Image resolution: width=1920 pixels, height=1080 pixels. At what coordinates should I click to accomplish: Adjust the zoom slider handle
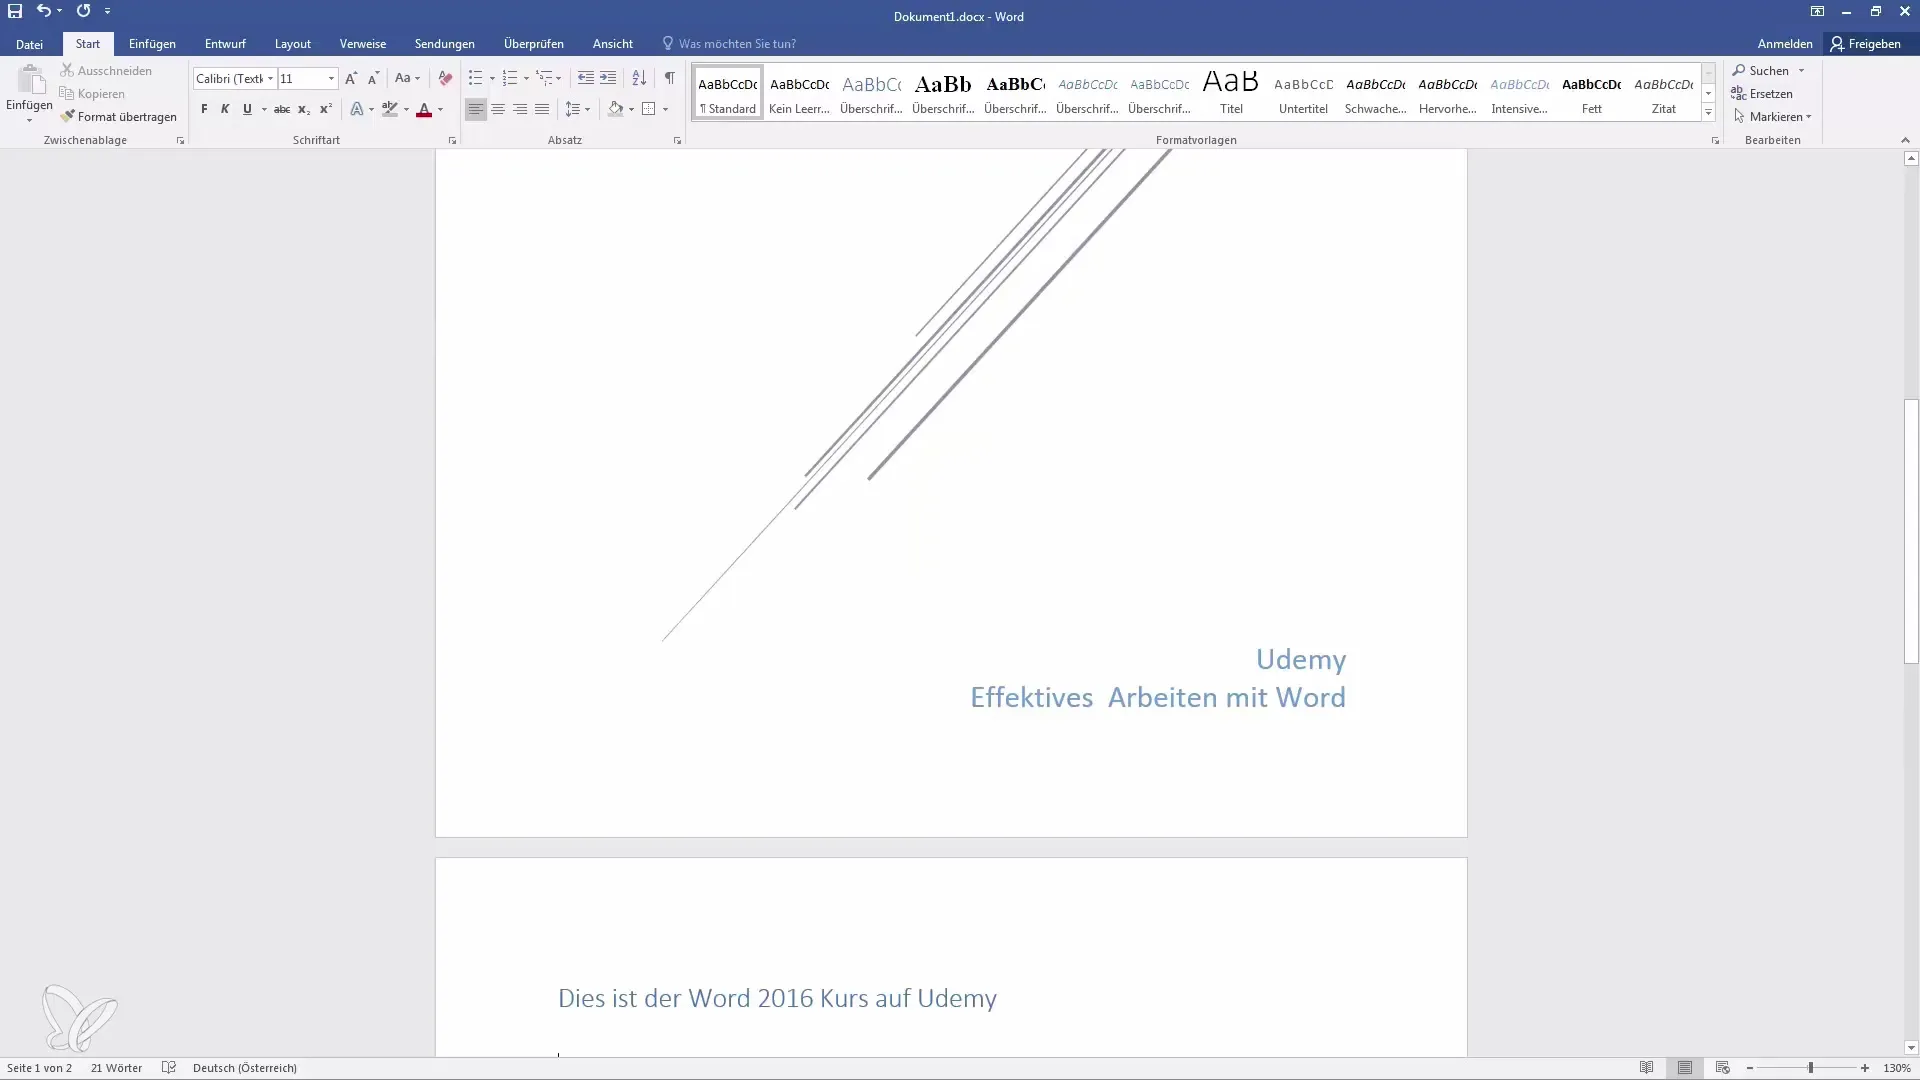(x=1810, y=1068)
